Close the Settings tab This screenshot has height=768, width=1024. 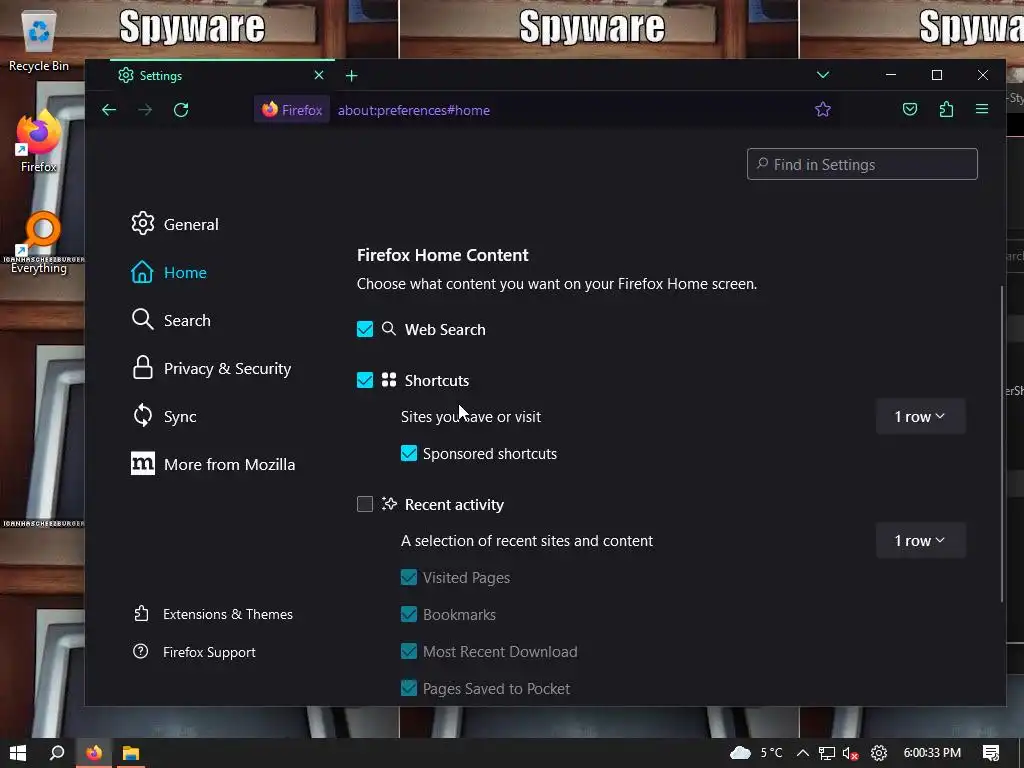pos(319,75)
